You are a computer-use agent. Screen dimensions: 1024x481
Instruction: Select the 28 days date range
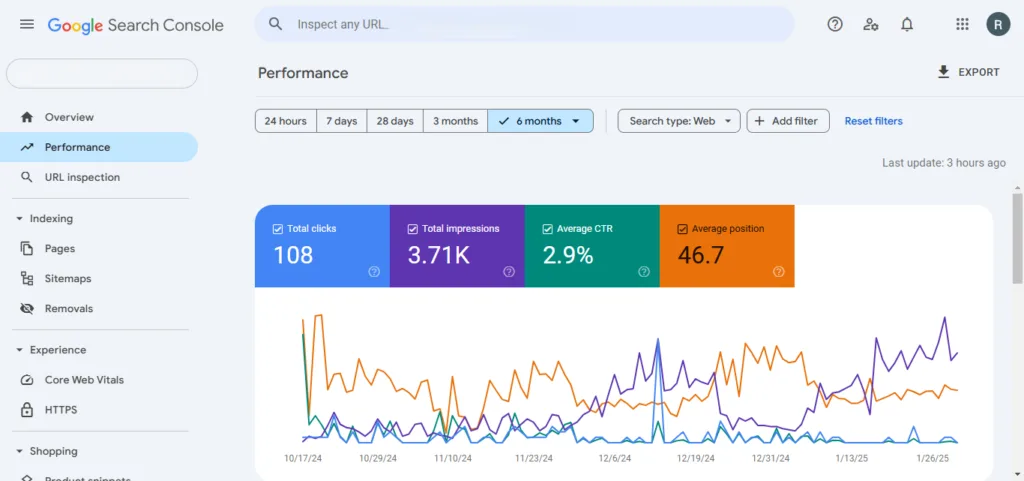coord(395,121)
